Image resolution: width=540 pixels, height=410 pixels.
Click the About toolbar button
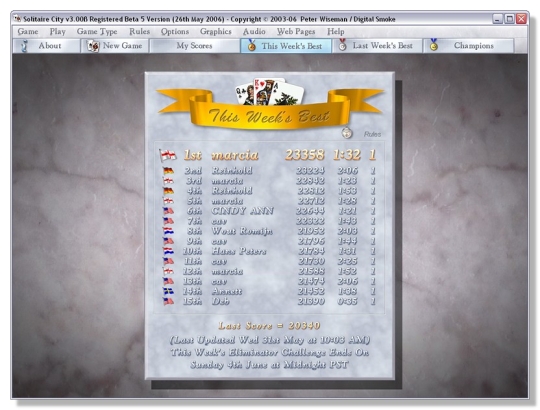46,46
